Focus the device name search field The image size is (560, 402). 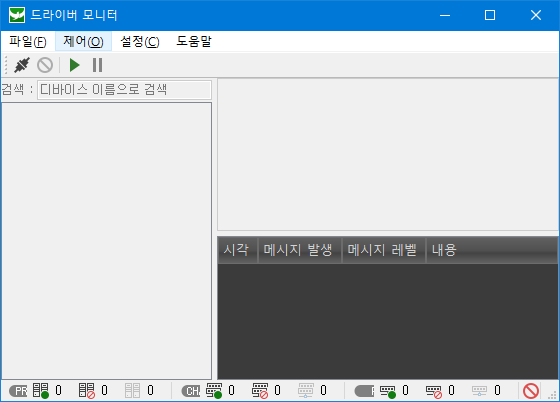click(x=124, y=90)
